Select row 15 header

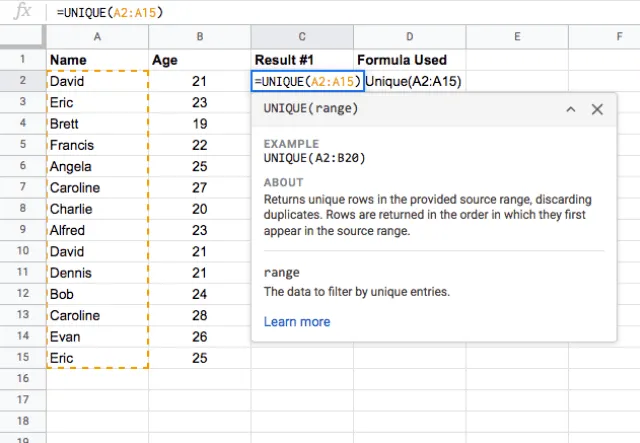tap(22, 357)
